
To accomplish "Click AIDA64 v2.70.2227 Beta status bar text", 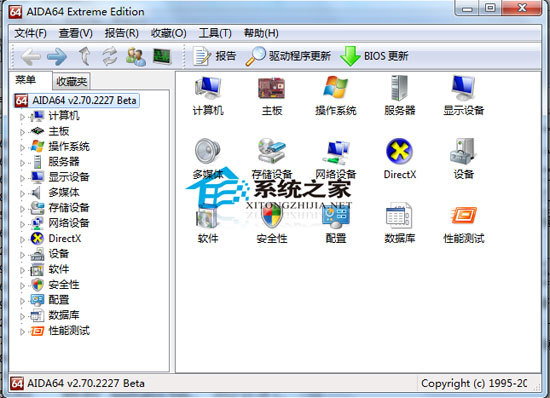I will pyautogui.click(x=86, y=383).
